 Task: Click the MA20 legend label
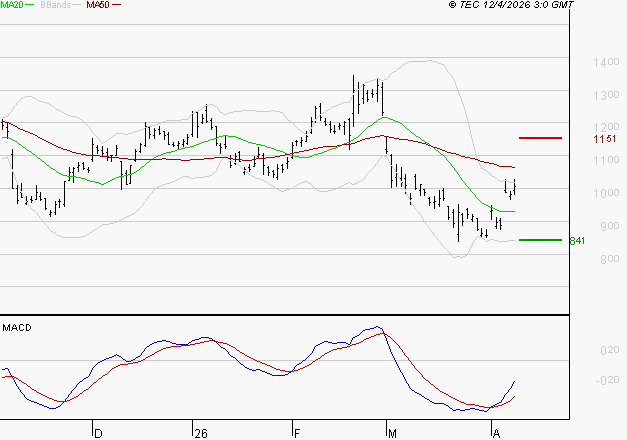(12, 6)
